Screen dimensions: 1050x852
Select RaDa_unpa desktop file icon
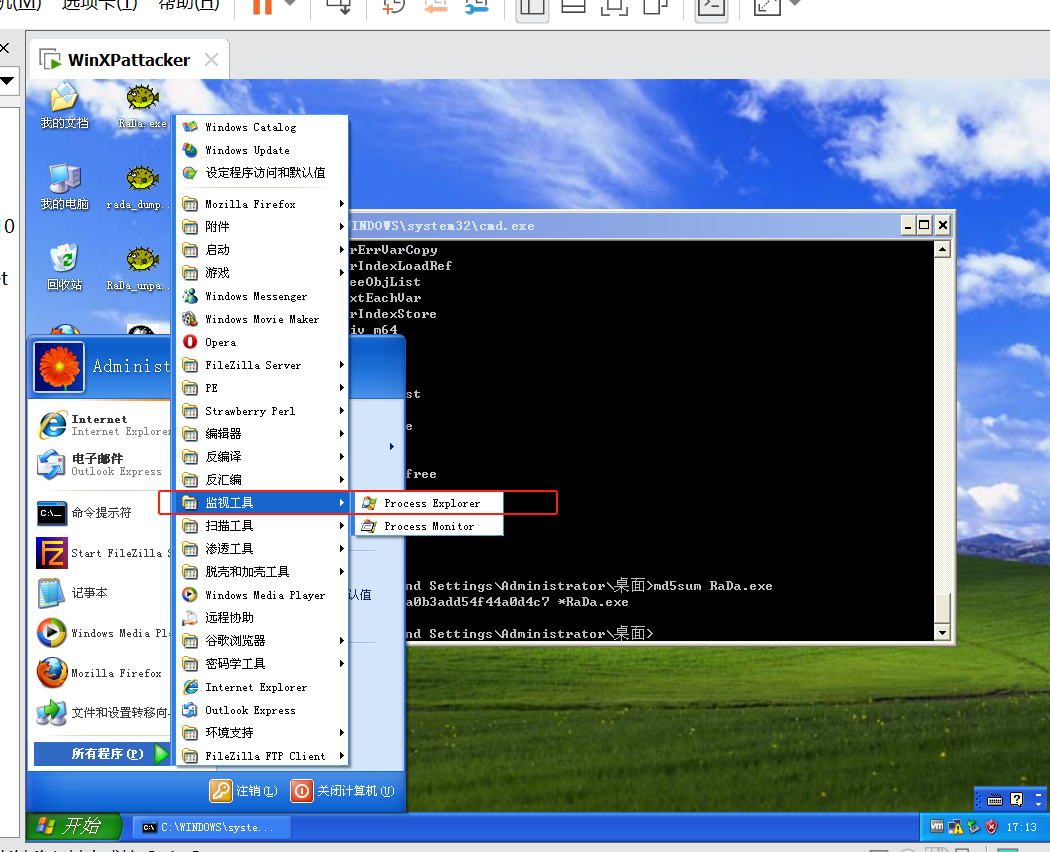pos(138,268)
